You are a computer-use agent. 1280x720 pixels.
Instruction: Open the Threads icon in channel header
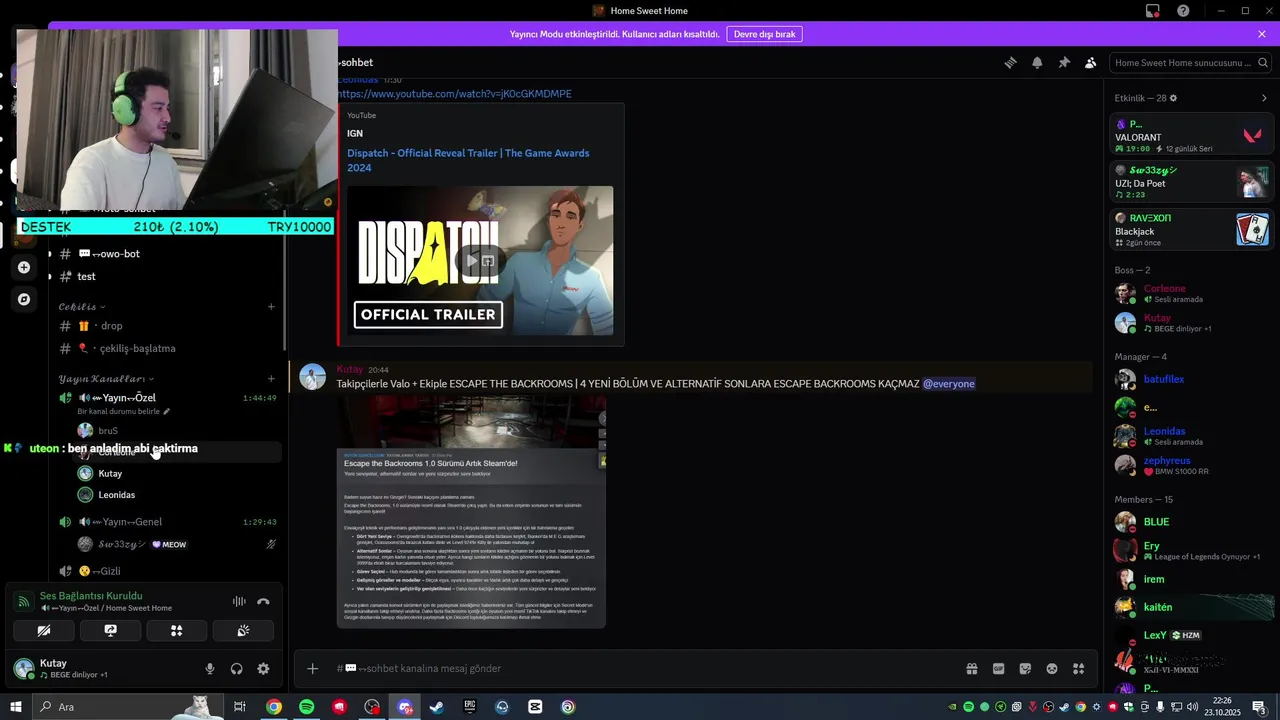click(1010, 62)
